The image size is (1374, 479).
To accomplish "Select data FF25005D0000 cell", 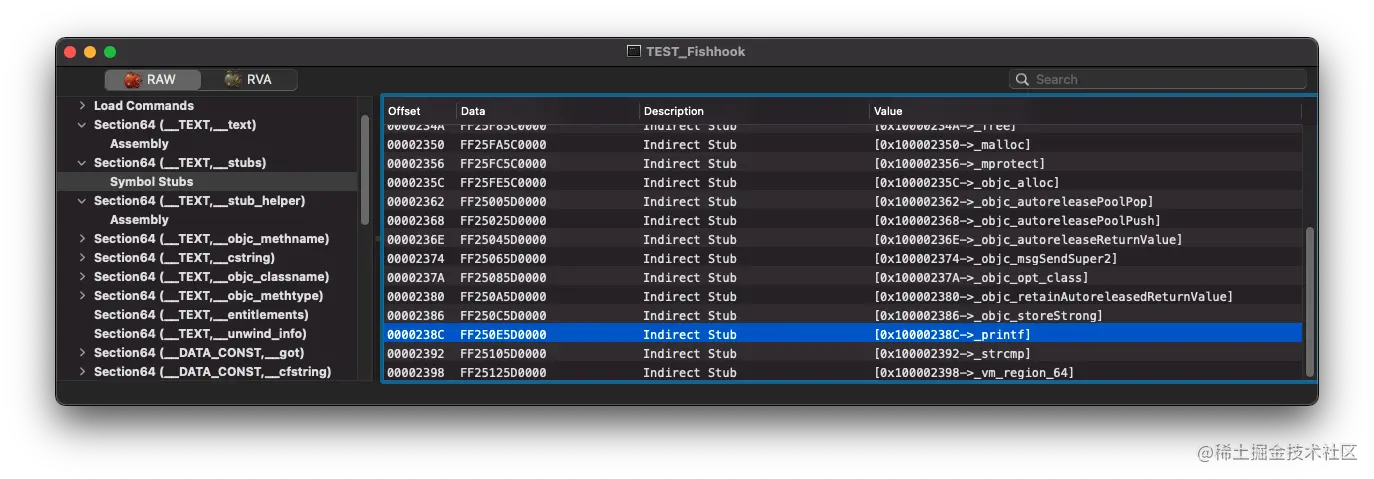I will click(x=503, y=202).
